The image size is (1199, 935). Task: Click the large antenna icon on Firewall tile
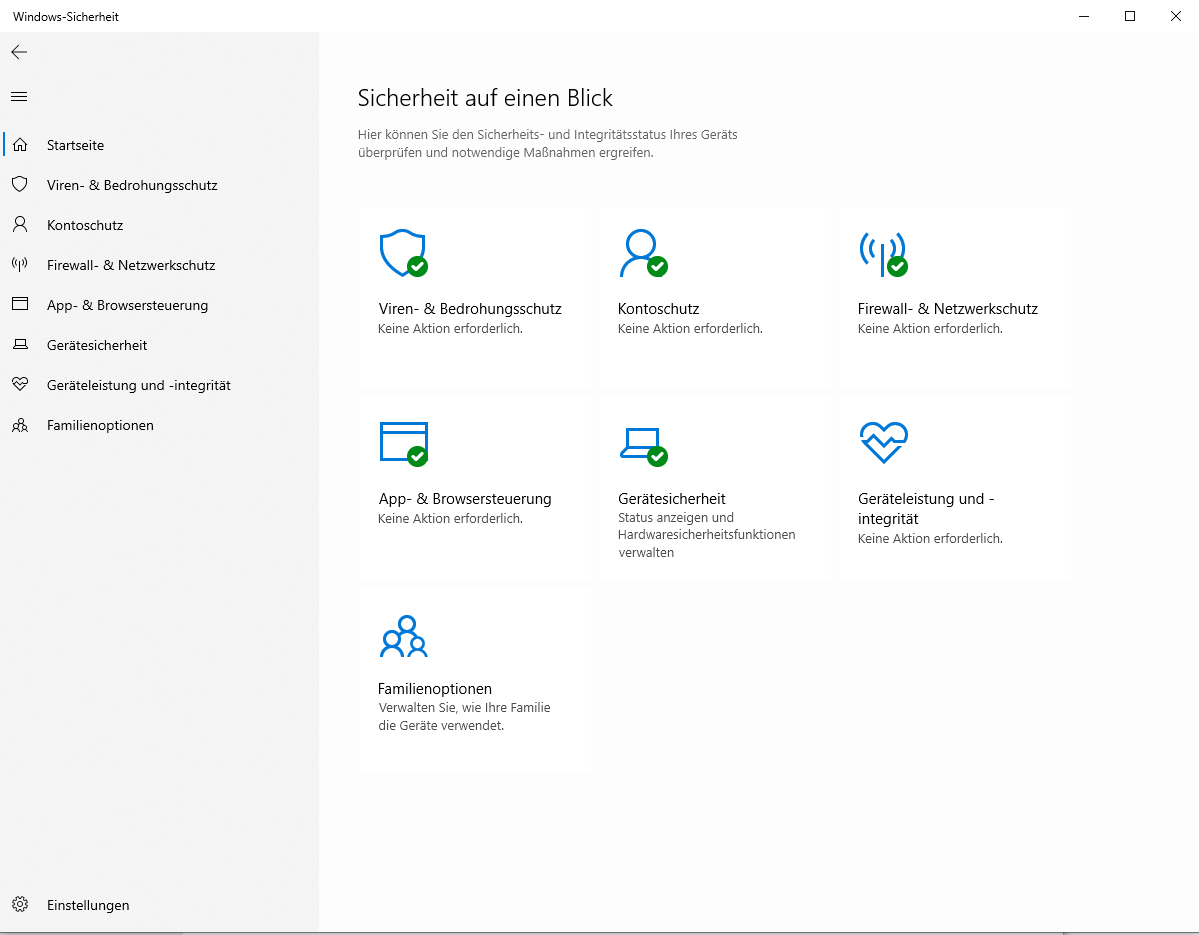883,254
